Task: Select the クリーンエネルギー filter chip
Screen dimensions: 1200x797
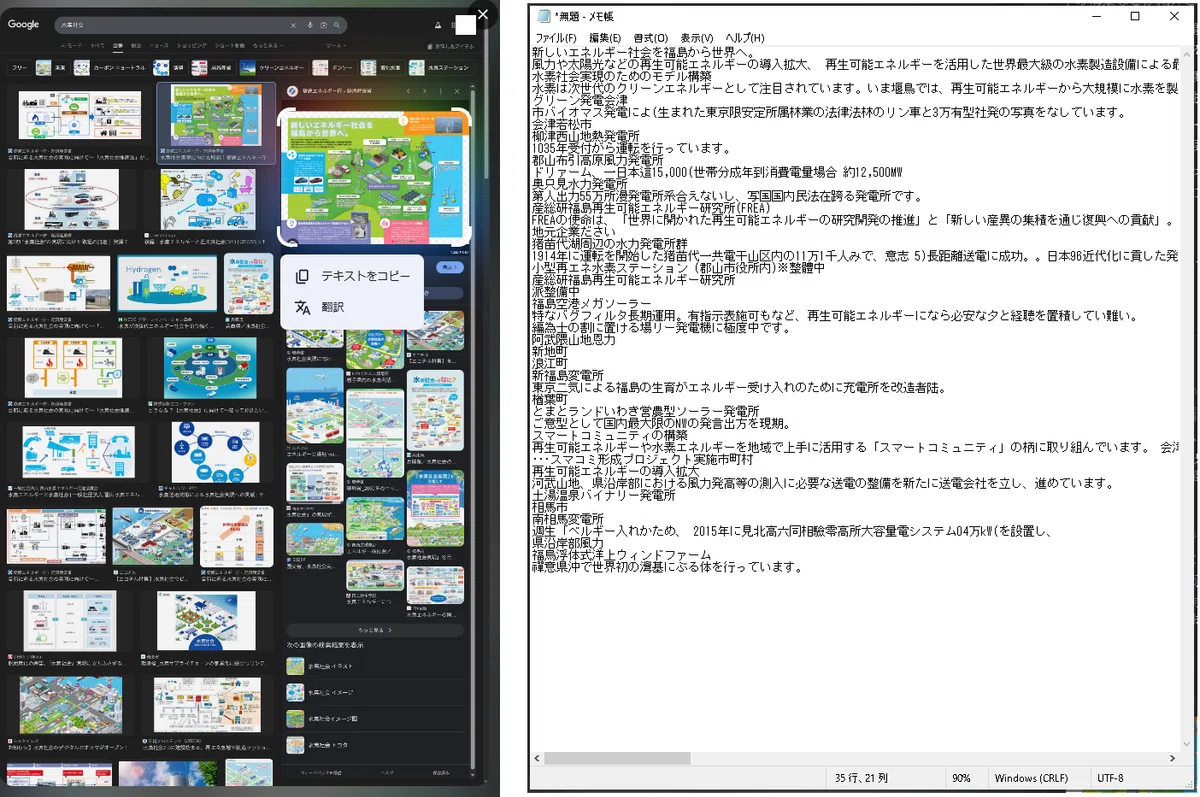Action: 273,68
